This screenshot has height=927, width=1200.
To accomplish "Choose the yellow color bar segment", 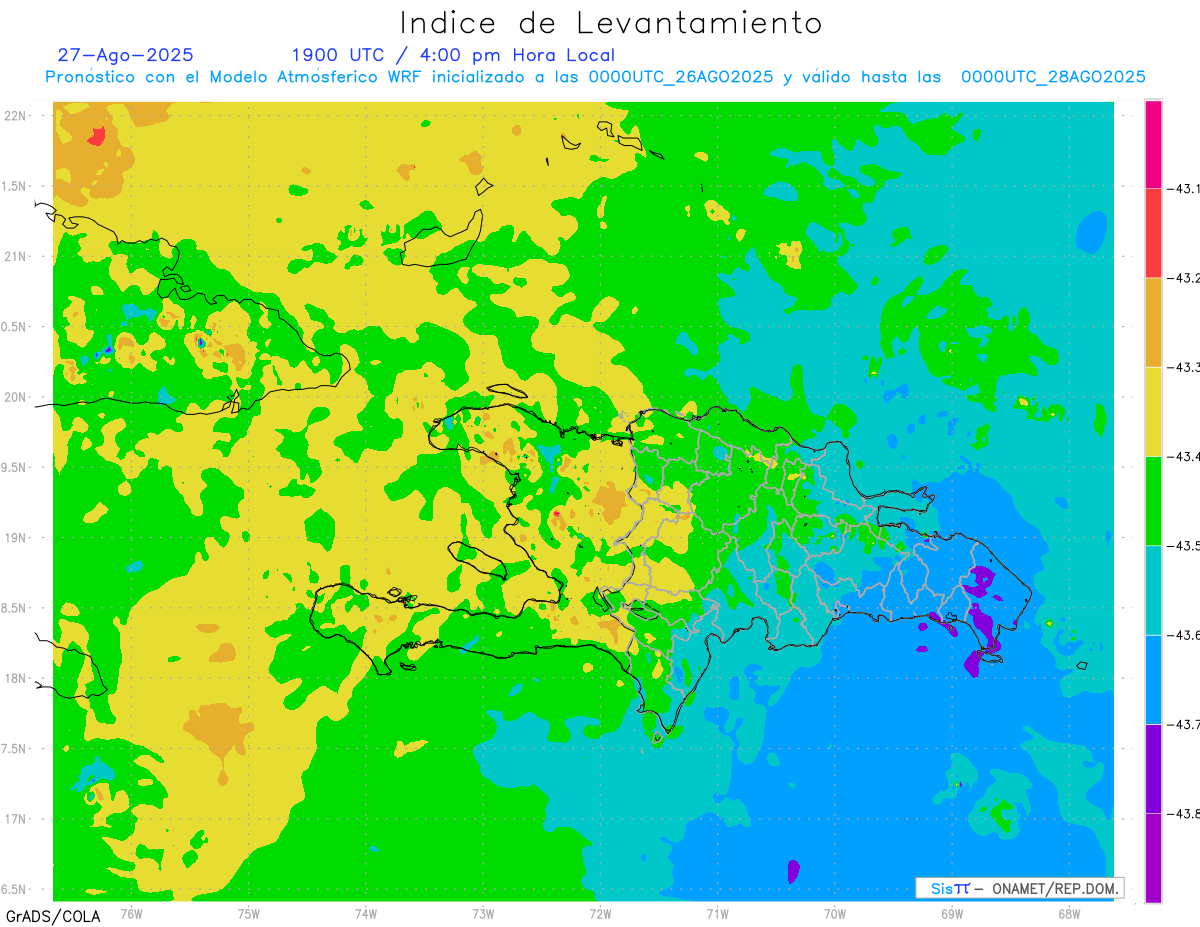I will [1153, 412].
